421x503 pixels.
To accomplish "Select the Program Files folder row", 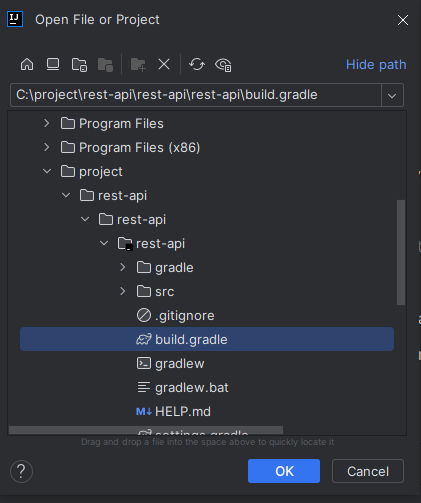I will point(207,124).
